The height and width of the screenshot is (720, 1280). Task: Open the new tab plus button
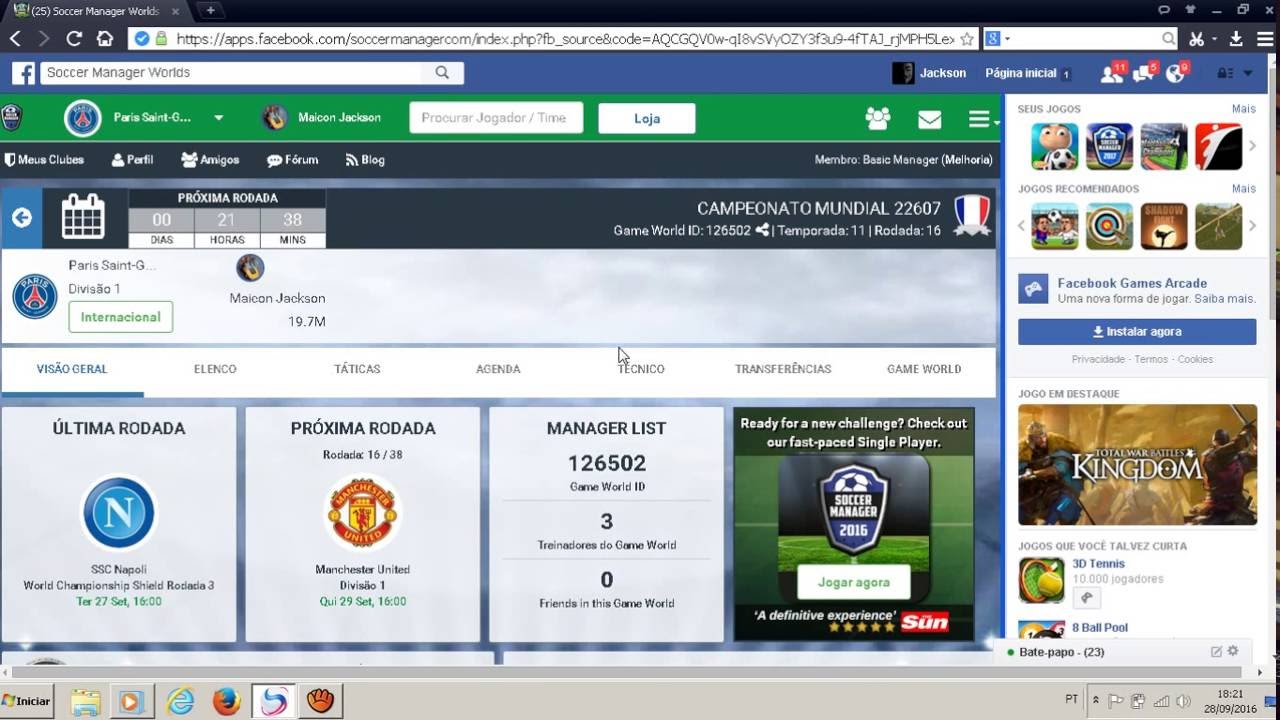[211, 10]
